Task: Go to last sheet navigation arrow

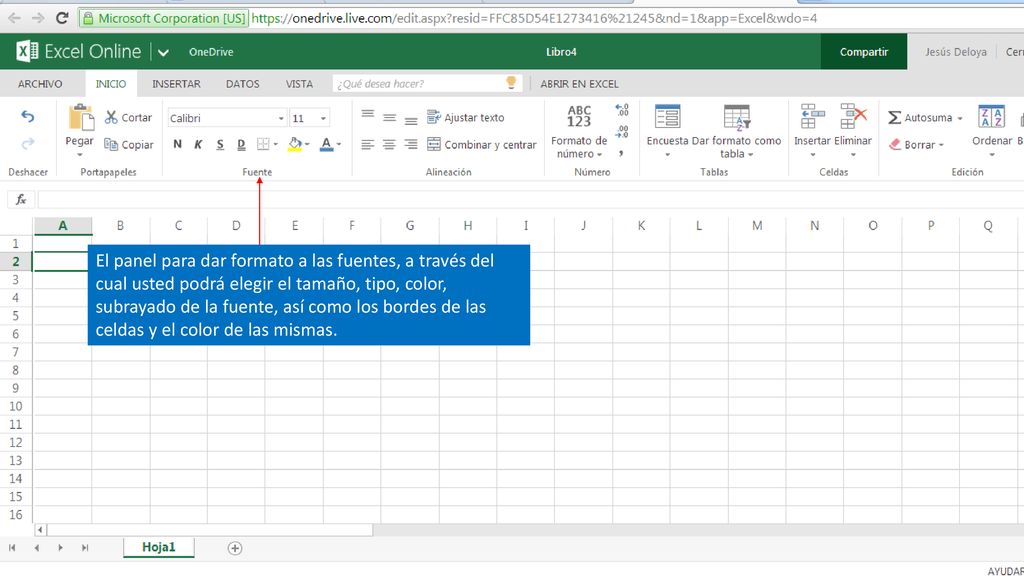Action: pos(85,548)
